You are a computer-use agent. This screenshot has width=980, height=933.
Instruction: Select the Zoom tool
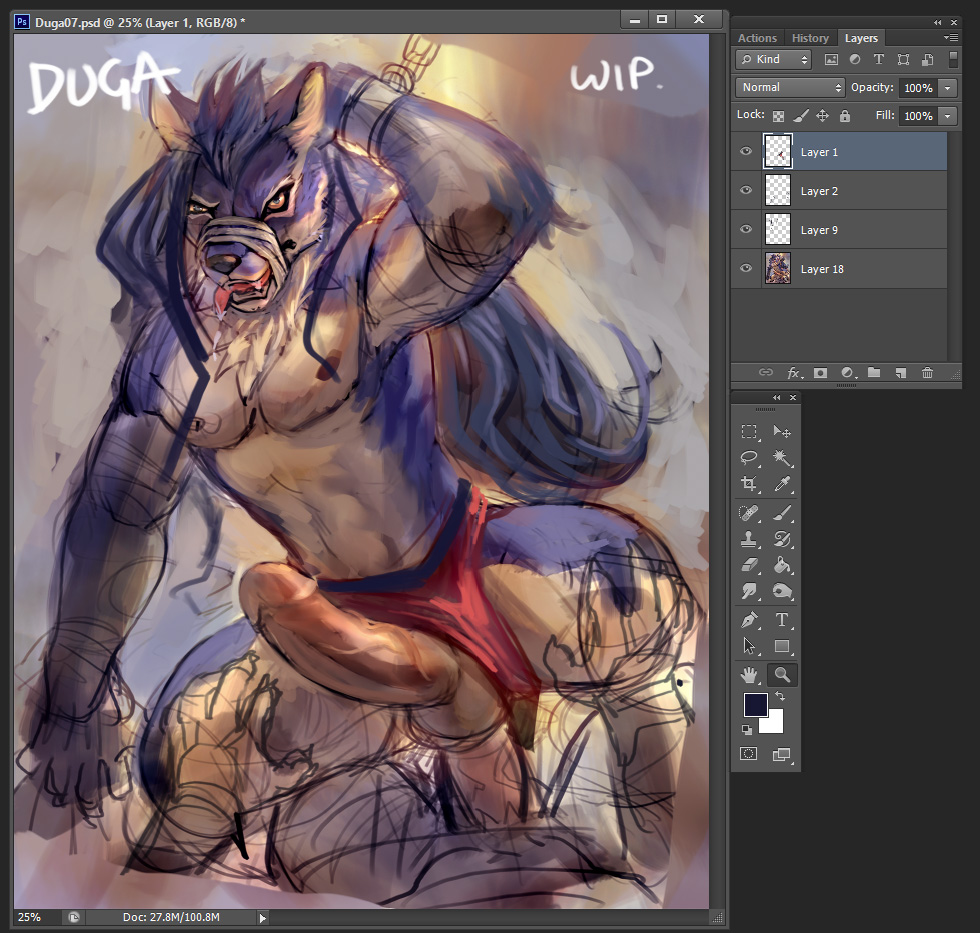point(782,675)
